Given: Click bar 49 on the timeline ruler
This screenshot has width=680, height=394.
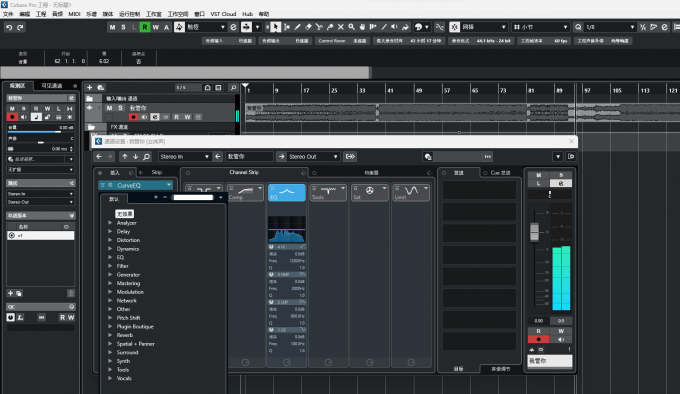Looking at the screenshot, I should pos(419,90).
